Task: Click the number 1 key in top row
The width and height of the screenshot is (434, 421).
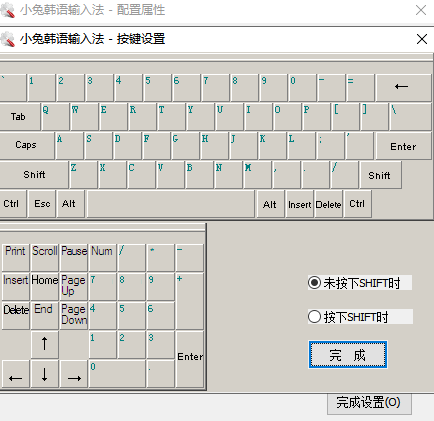Action: coord(42,88)
